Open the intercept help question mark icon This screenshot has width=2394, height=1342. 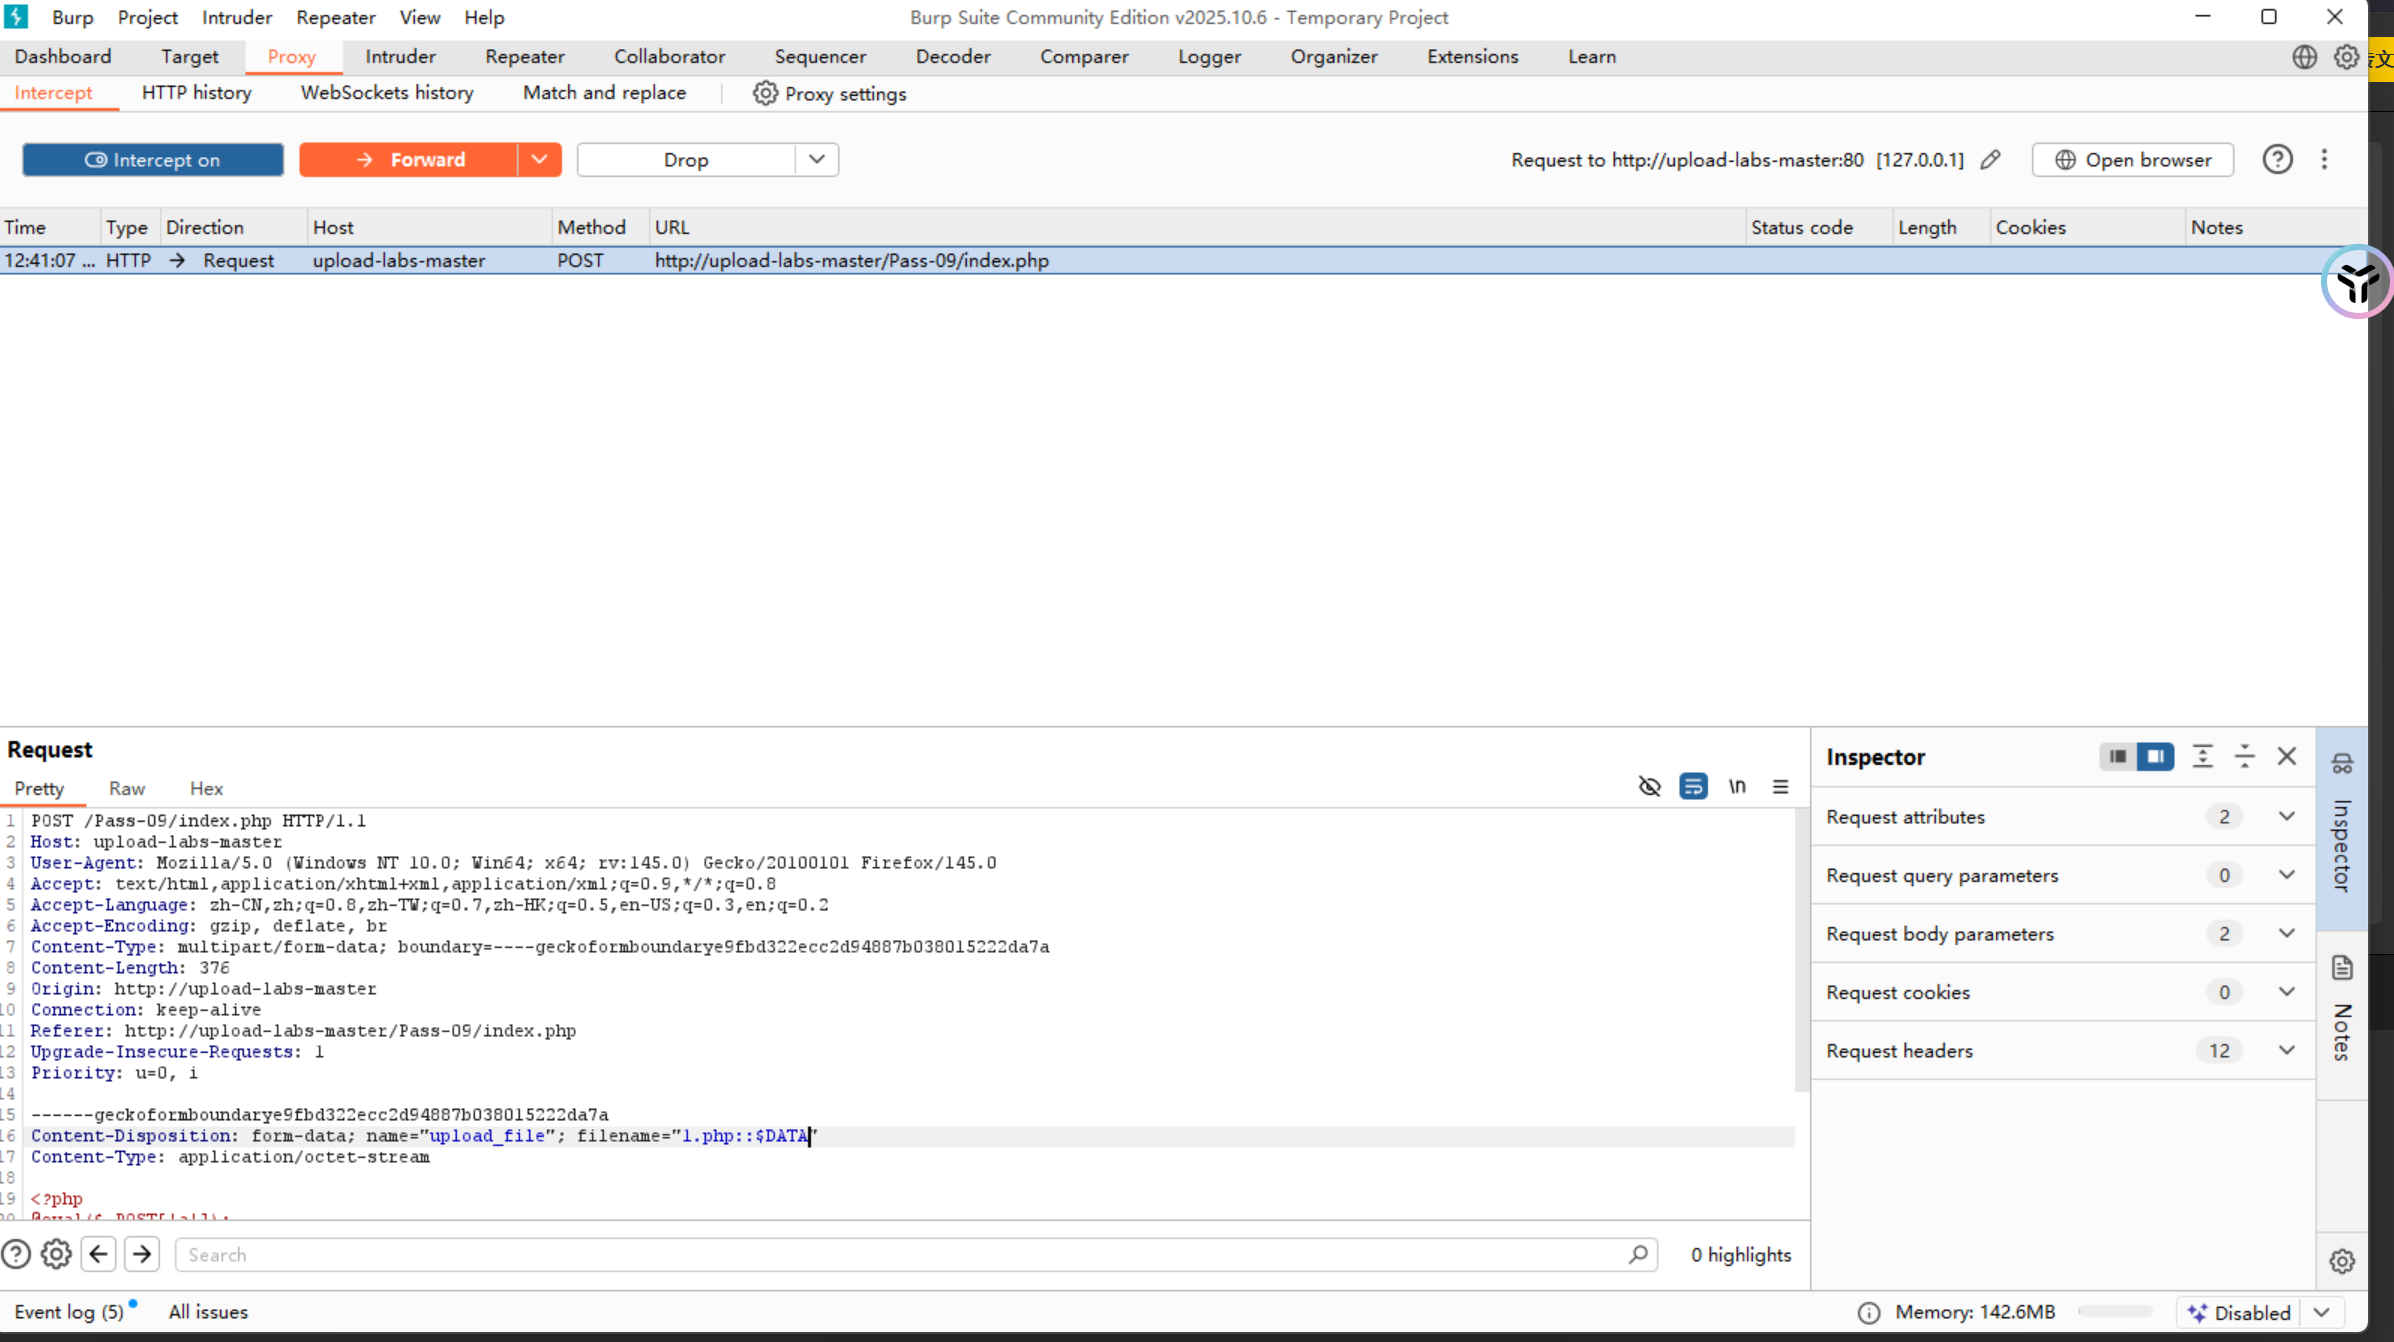(2277, 160)
